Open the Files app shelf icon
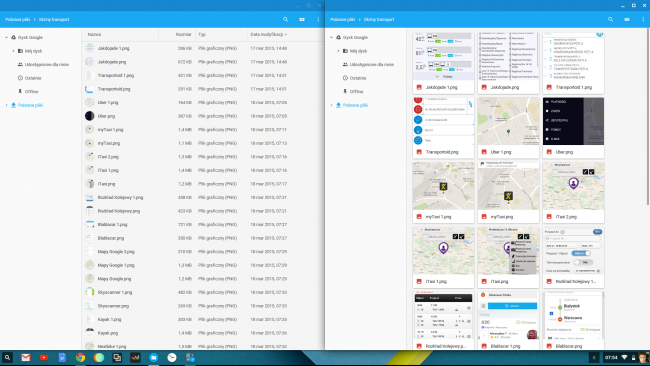Screen dimensions: 650x366 [x=153, y=357]
